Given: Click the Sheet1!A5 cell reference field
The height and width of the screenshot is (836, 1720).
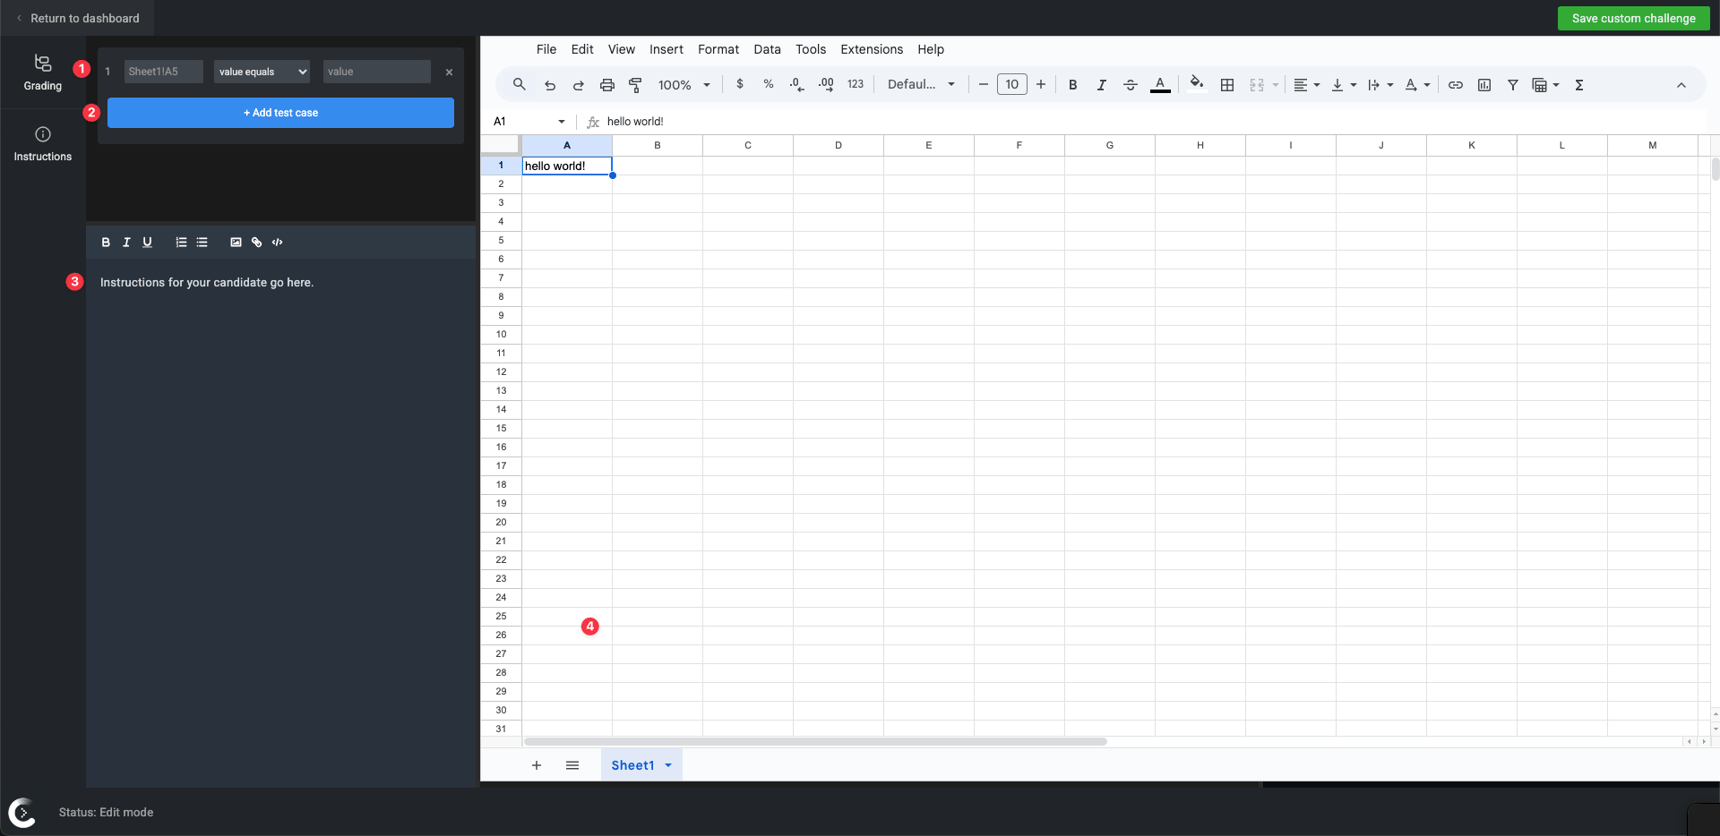Looking at the screenshot, I should [x=164, y=71].
